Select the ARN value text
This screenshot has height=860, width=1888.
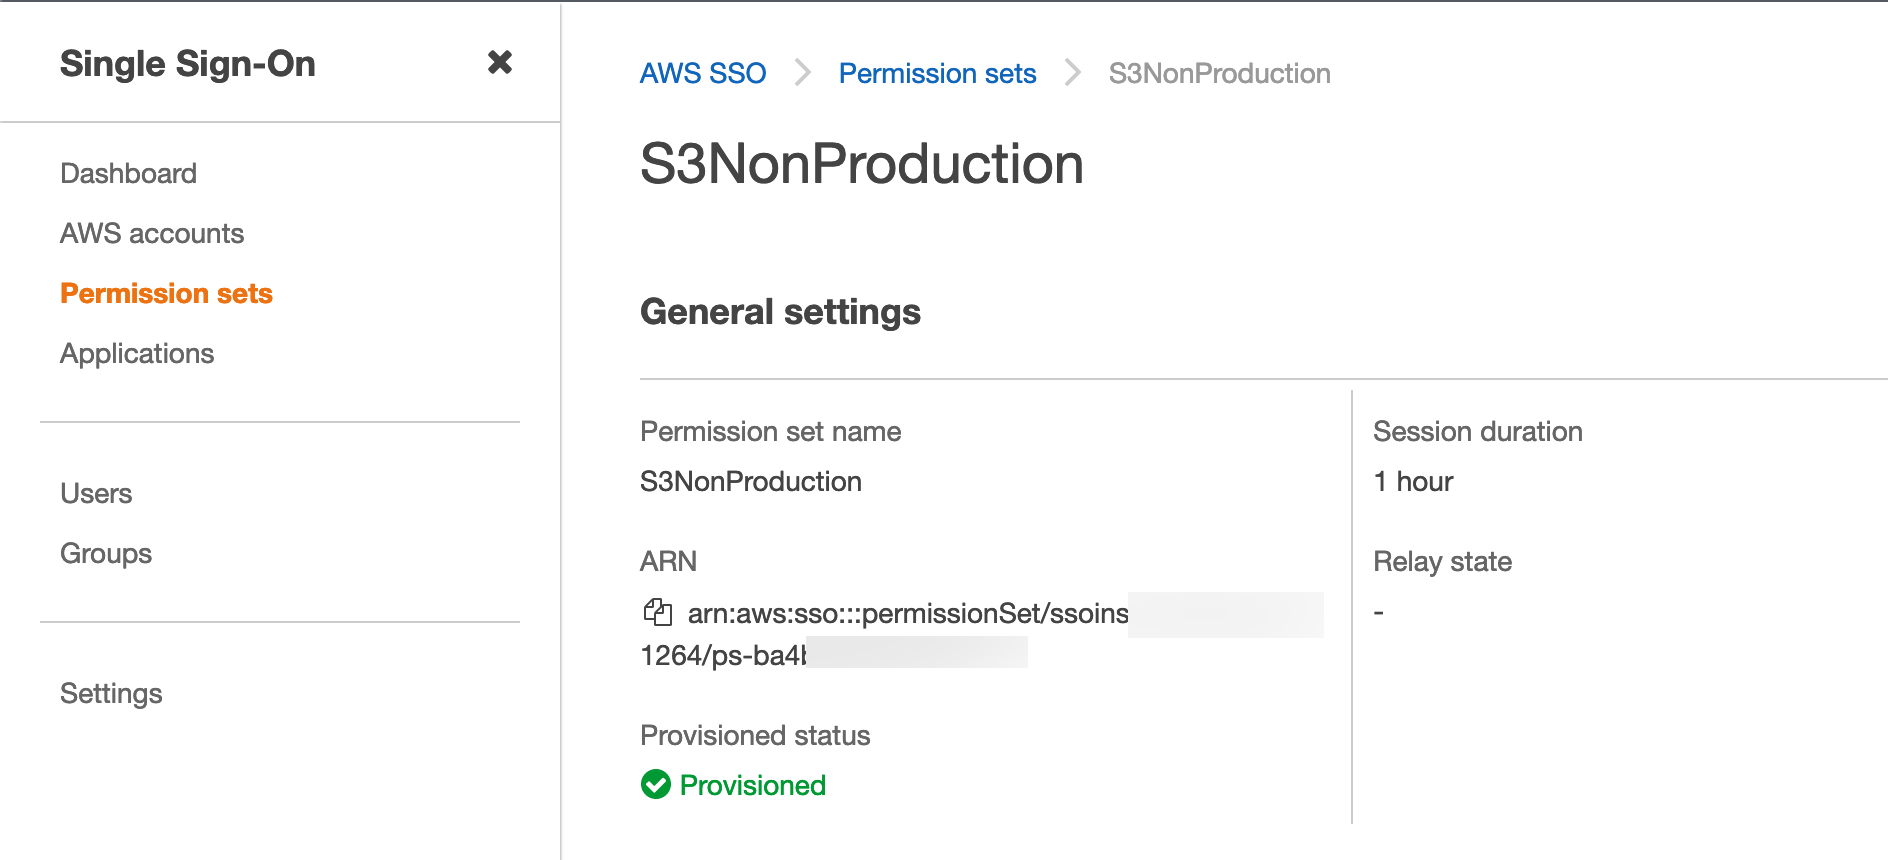tap(907, 613)
